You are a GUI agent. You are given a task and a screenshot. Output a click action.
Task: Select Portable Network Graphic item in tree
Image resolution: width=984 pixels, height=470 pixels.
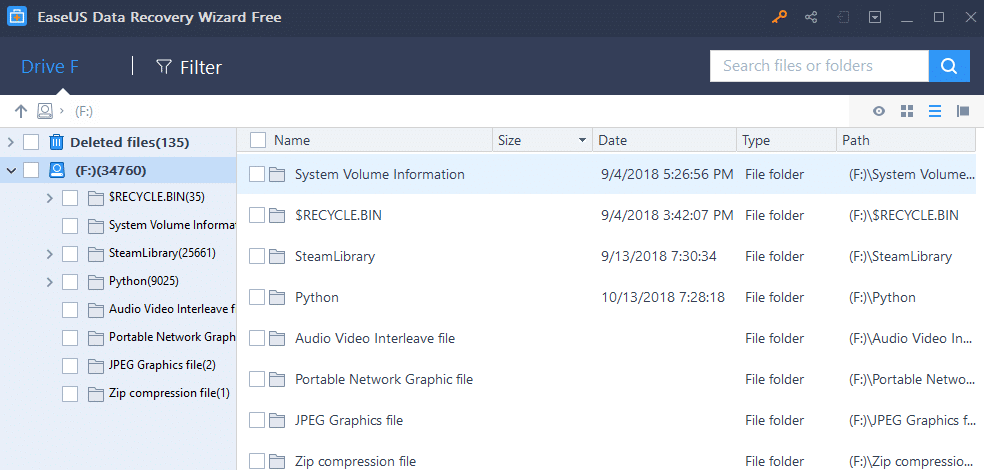point(172,338)
